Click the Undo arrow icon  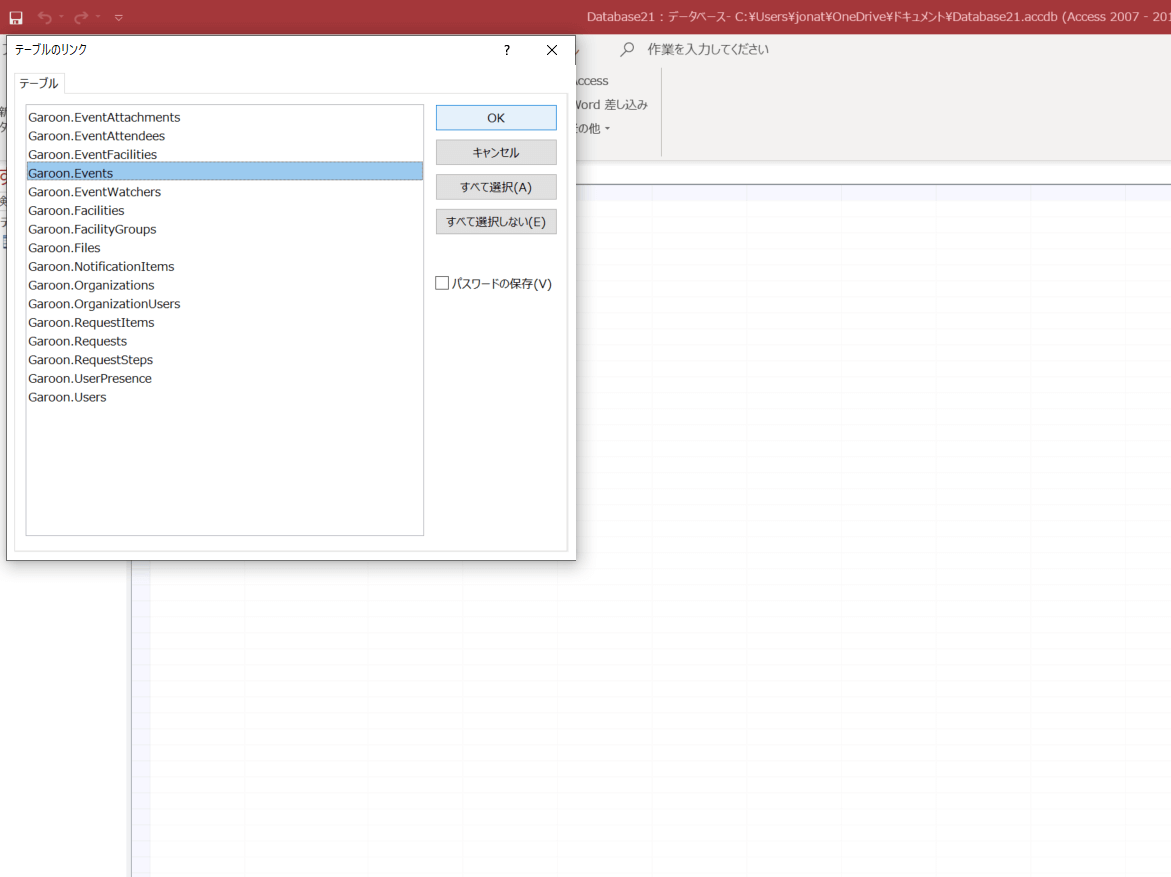tap(45, 17)
